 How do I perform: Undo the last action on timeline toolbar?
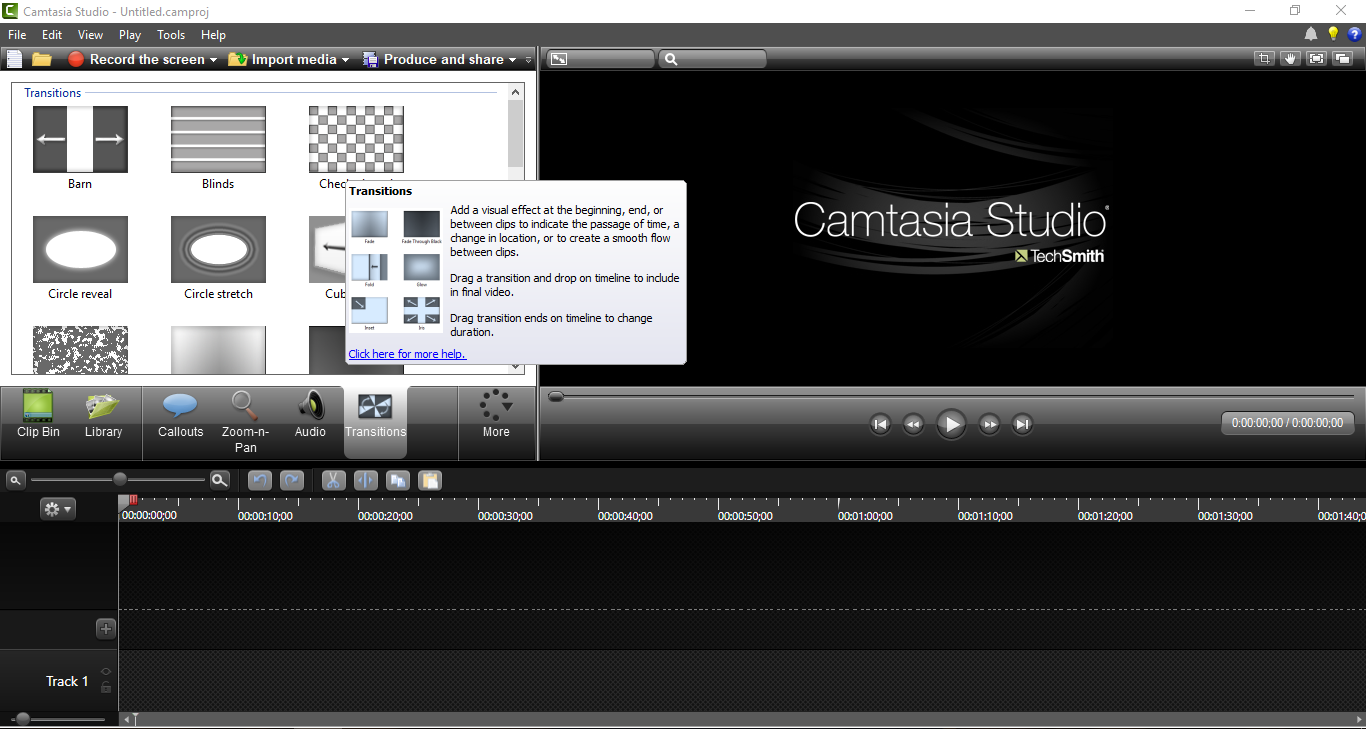[260, 480]
